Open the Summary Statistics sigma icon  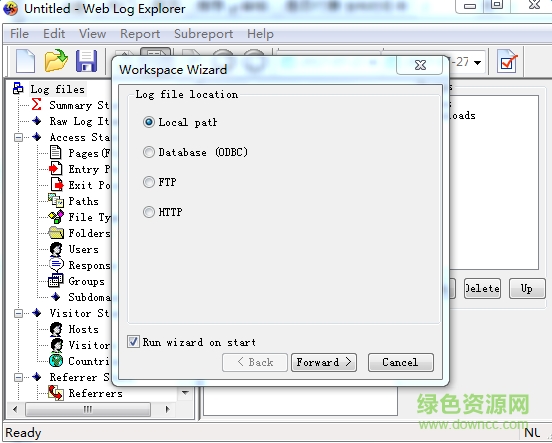[x=37, y=105]
